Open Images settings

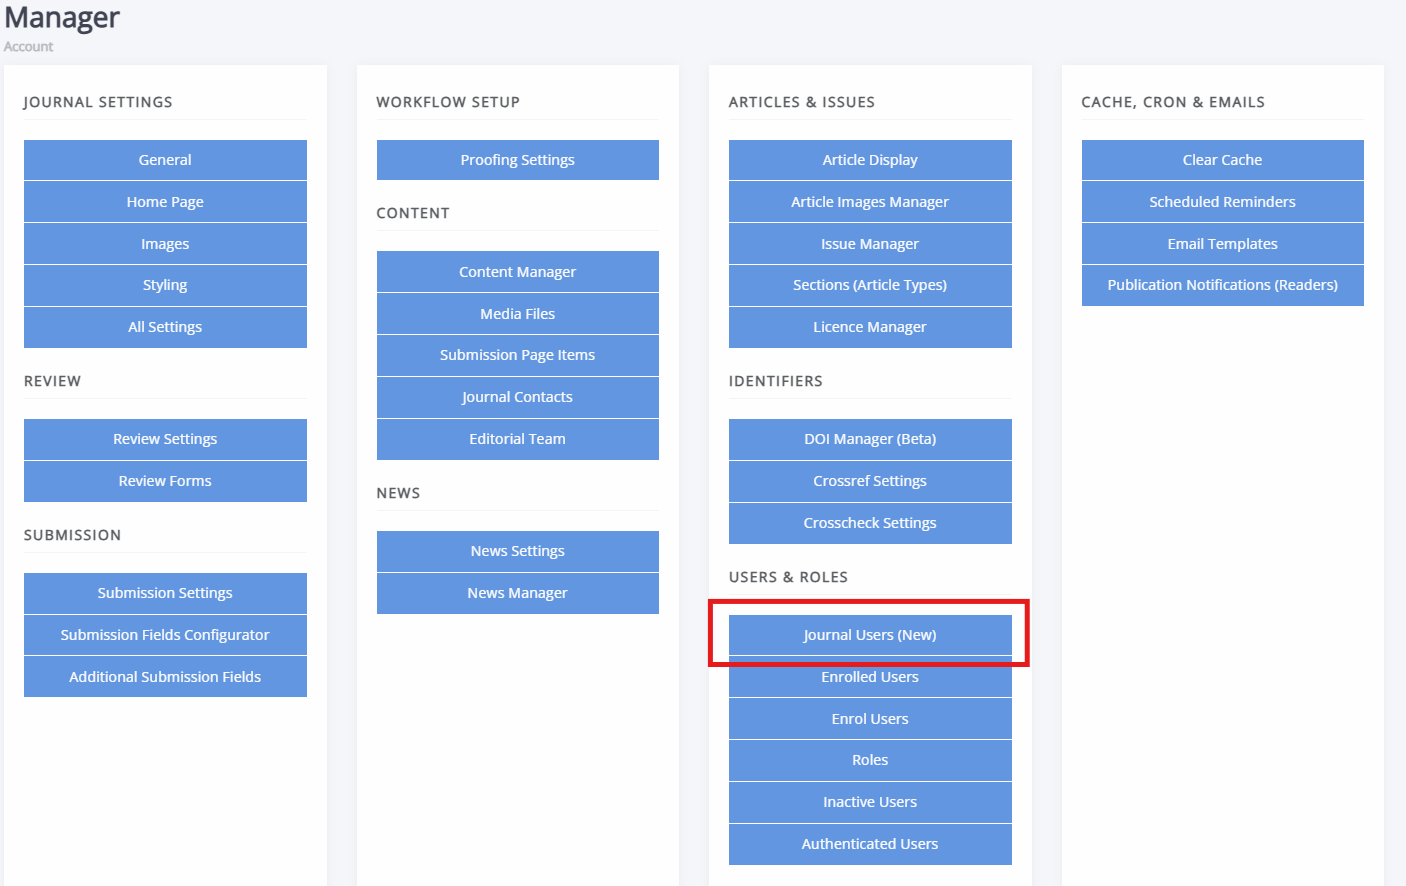(x=165, y=244)
